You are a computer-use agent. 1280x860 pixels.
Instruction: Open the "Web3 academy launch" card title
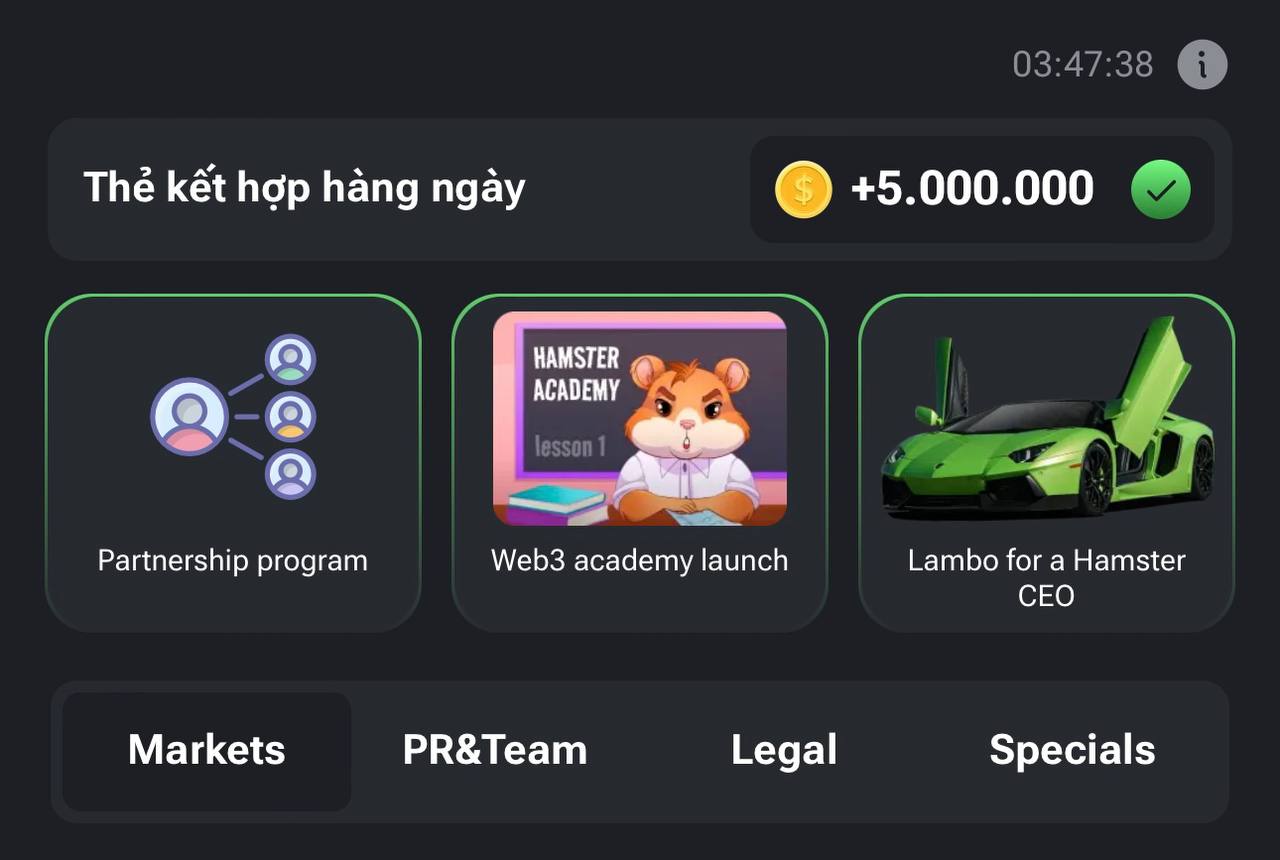point(640,560)
